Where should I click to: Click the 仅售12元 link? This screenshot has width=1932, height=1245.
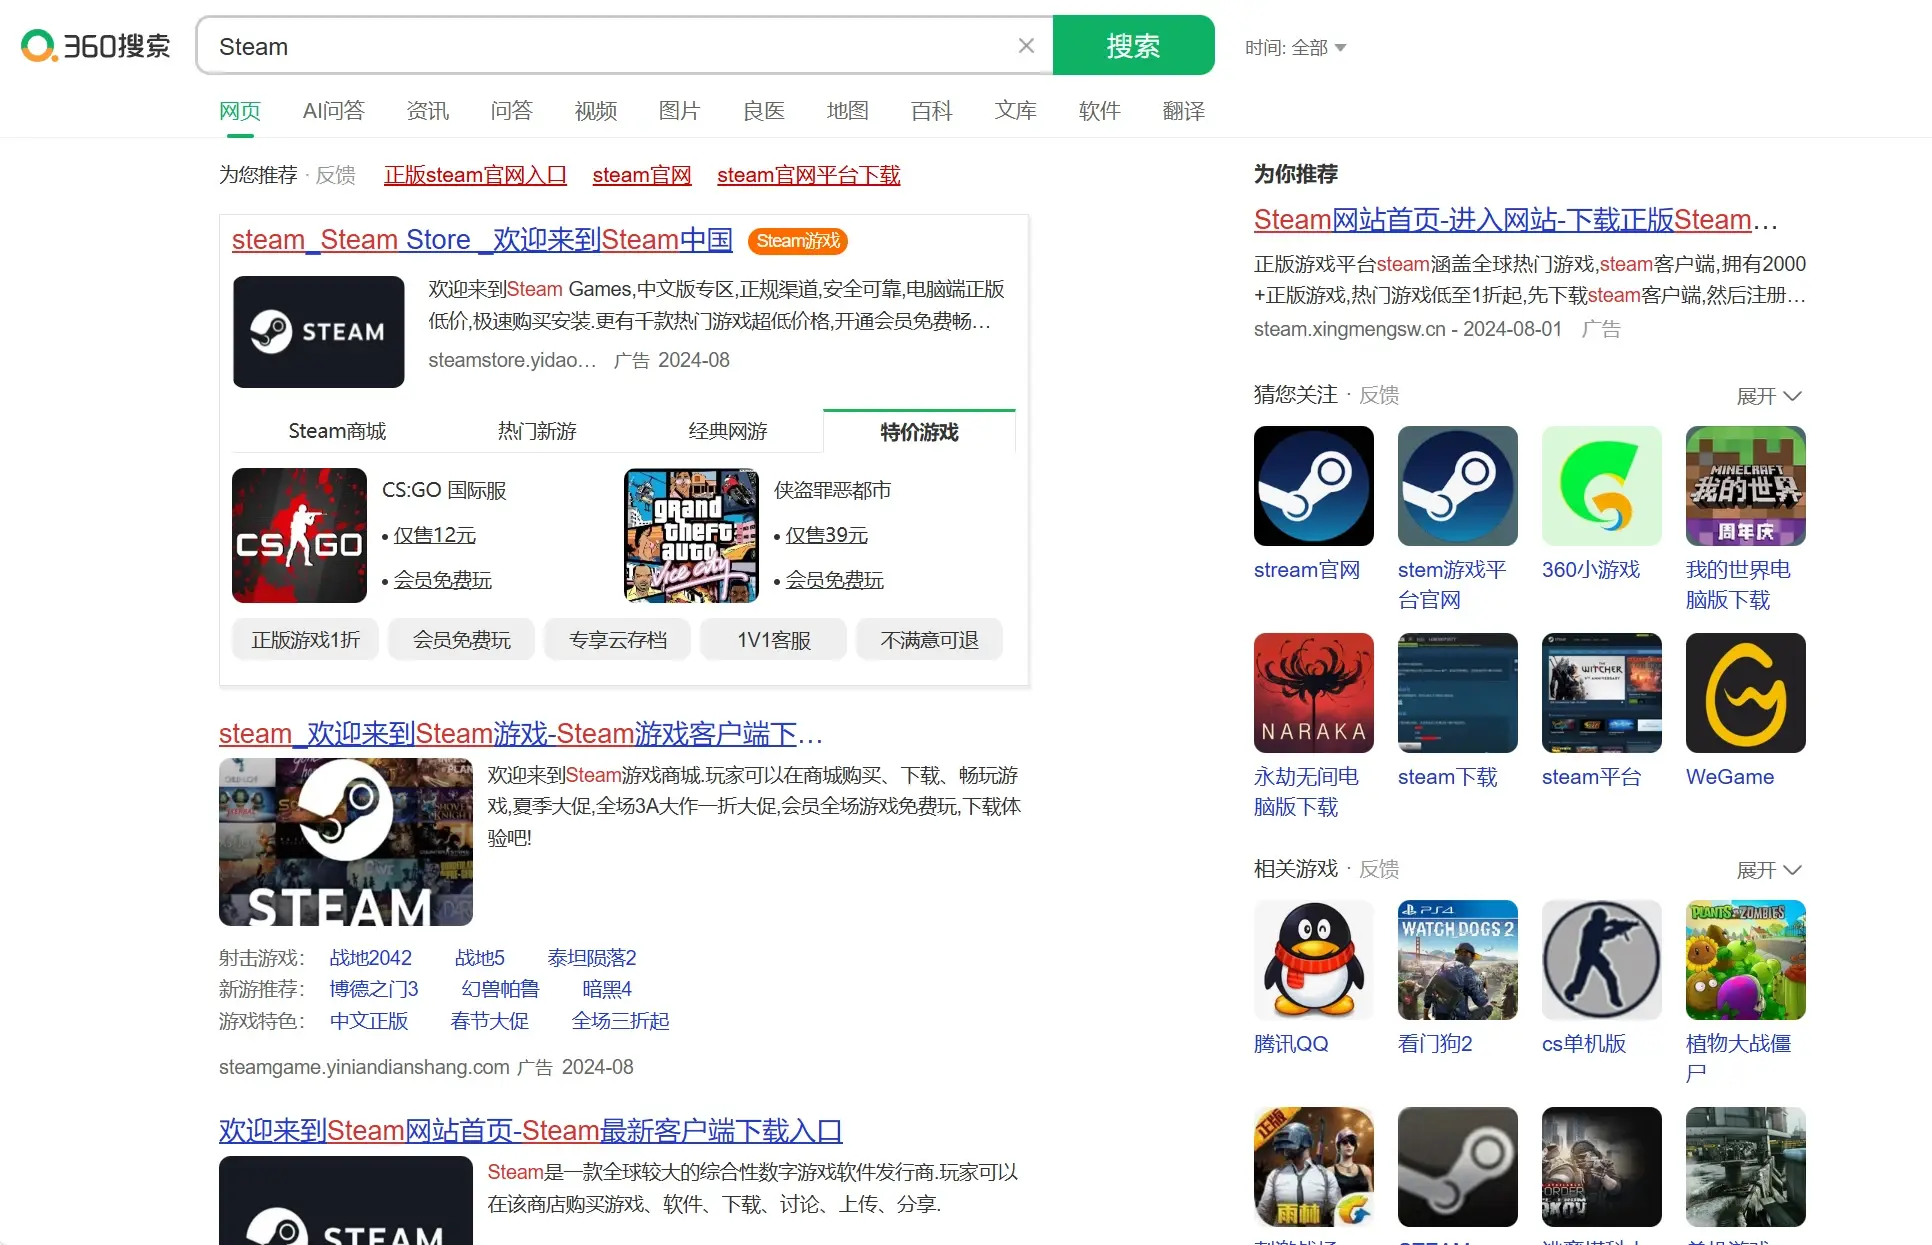(434, 535)
